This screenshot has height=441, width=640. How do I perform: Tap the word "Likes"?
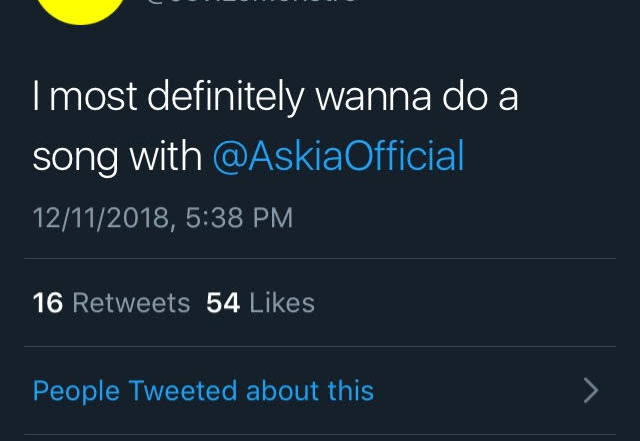(x=282, y=303)
